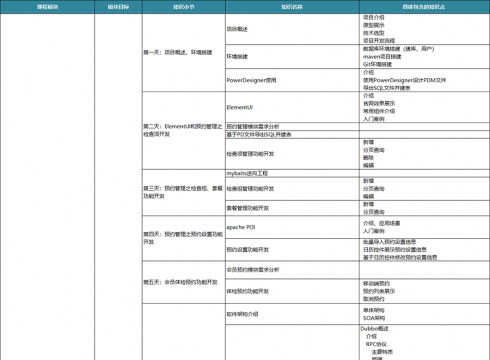The width and height of the screenshot is (490, 360).
Task: Click '使用PowerDesigner设计PDM文件' text
Action: (x=404, y=80)
